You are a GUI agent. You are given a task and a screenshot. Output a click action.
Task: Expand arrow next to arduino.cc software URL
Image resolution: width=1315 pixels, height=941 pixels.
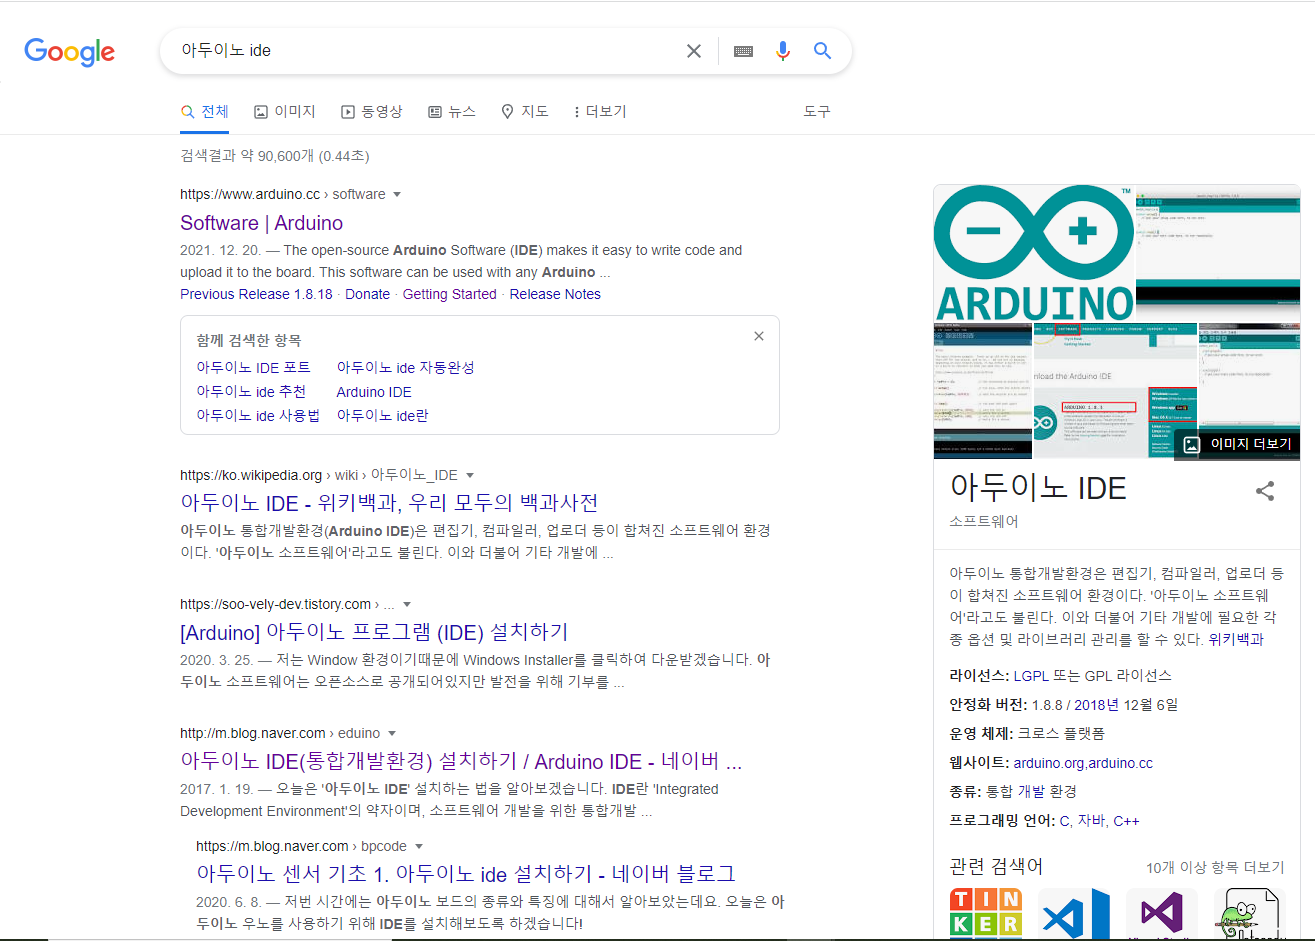pos(397,195)
